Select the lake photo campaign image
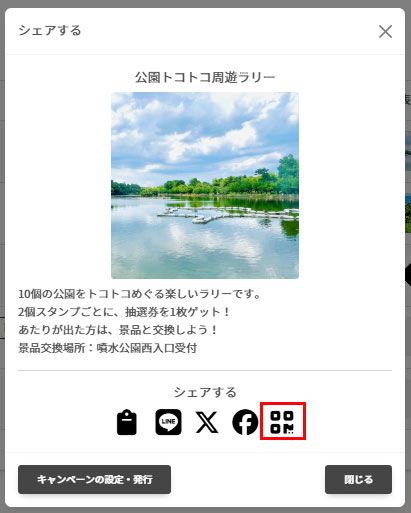The height and width of the screenshot is (513, 411). pyautogui.click(x=205, y=185)
